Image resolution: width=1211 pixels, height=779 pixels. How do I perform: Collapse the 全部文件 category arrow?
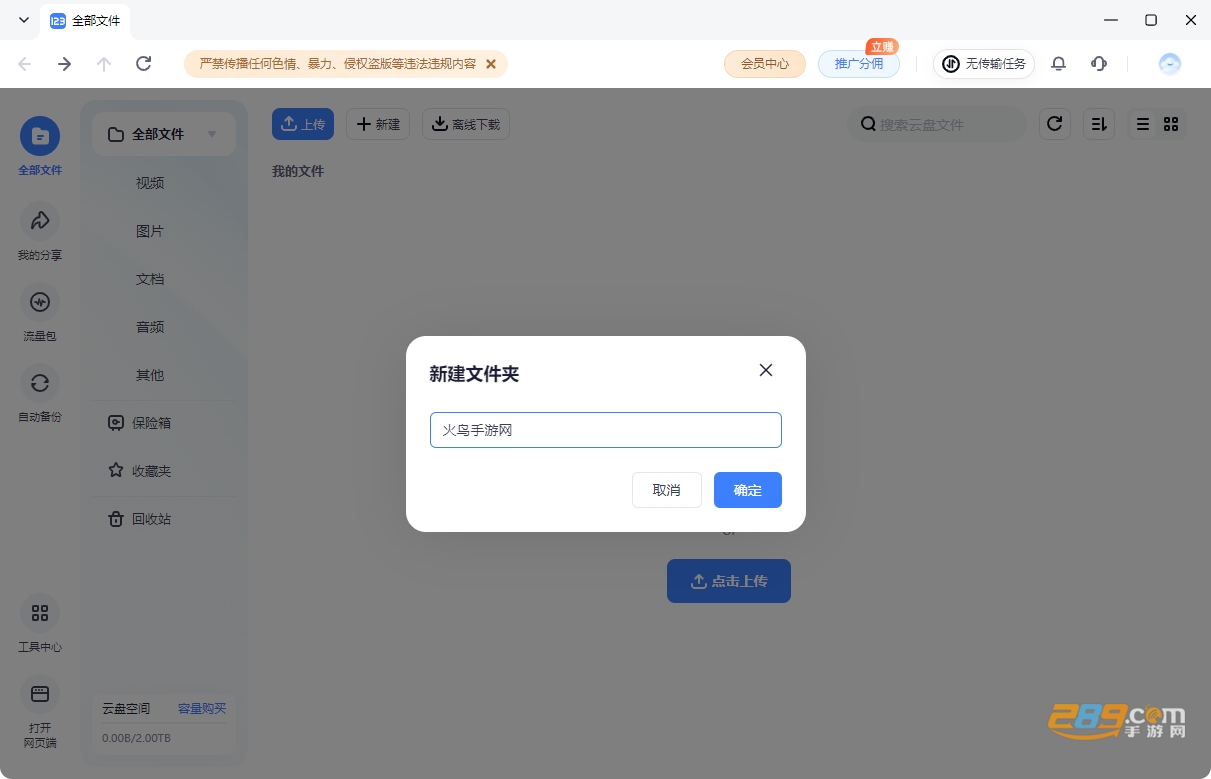pyautogui.click(x=212, y=134)
